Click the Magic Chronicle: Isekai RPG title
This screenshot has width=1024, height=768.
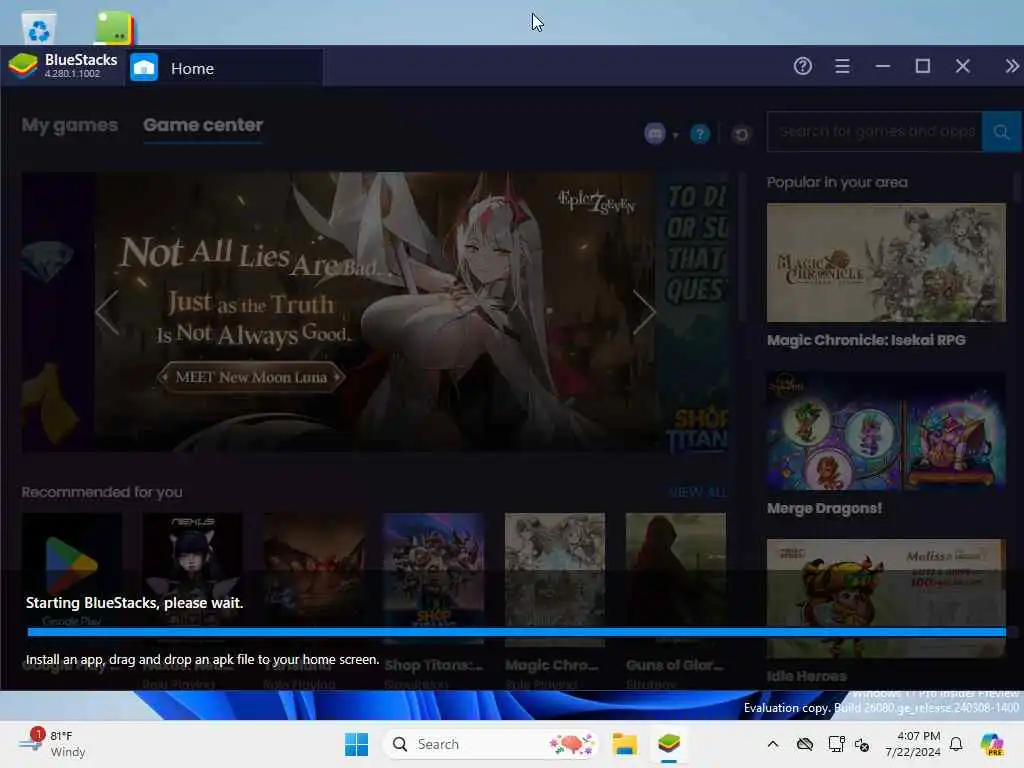tap(866, 340)
